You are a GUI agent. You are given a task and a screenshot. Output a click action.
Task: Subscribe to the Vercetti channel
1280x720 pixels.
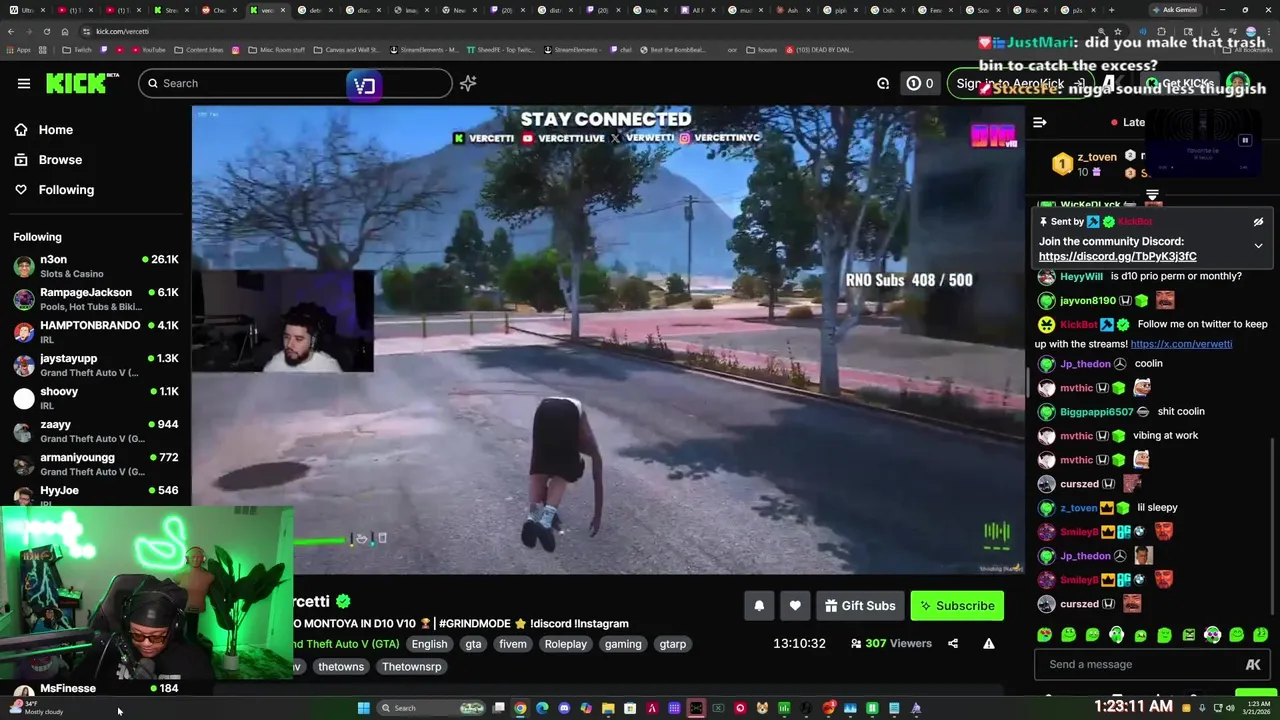(x=957, y=606)
